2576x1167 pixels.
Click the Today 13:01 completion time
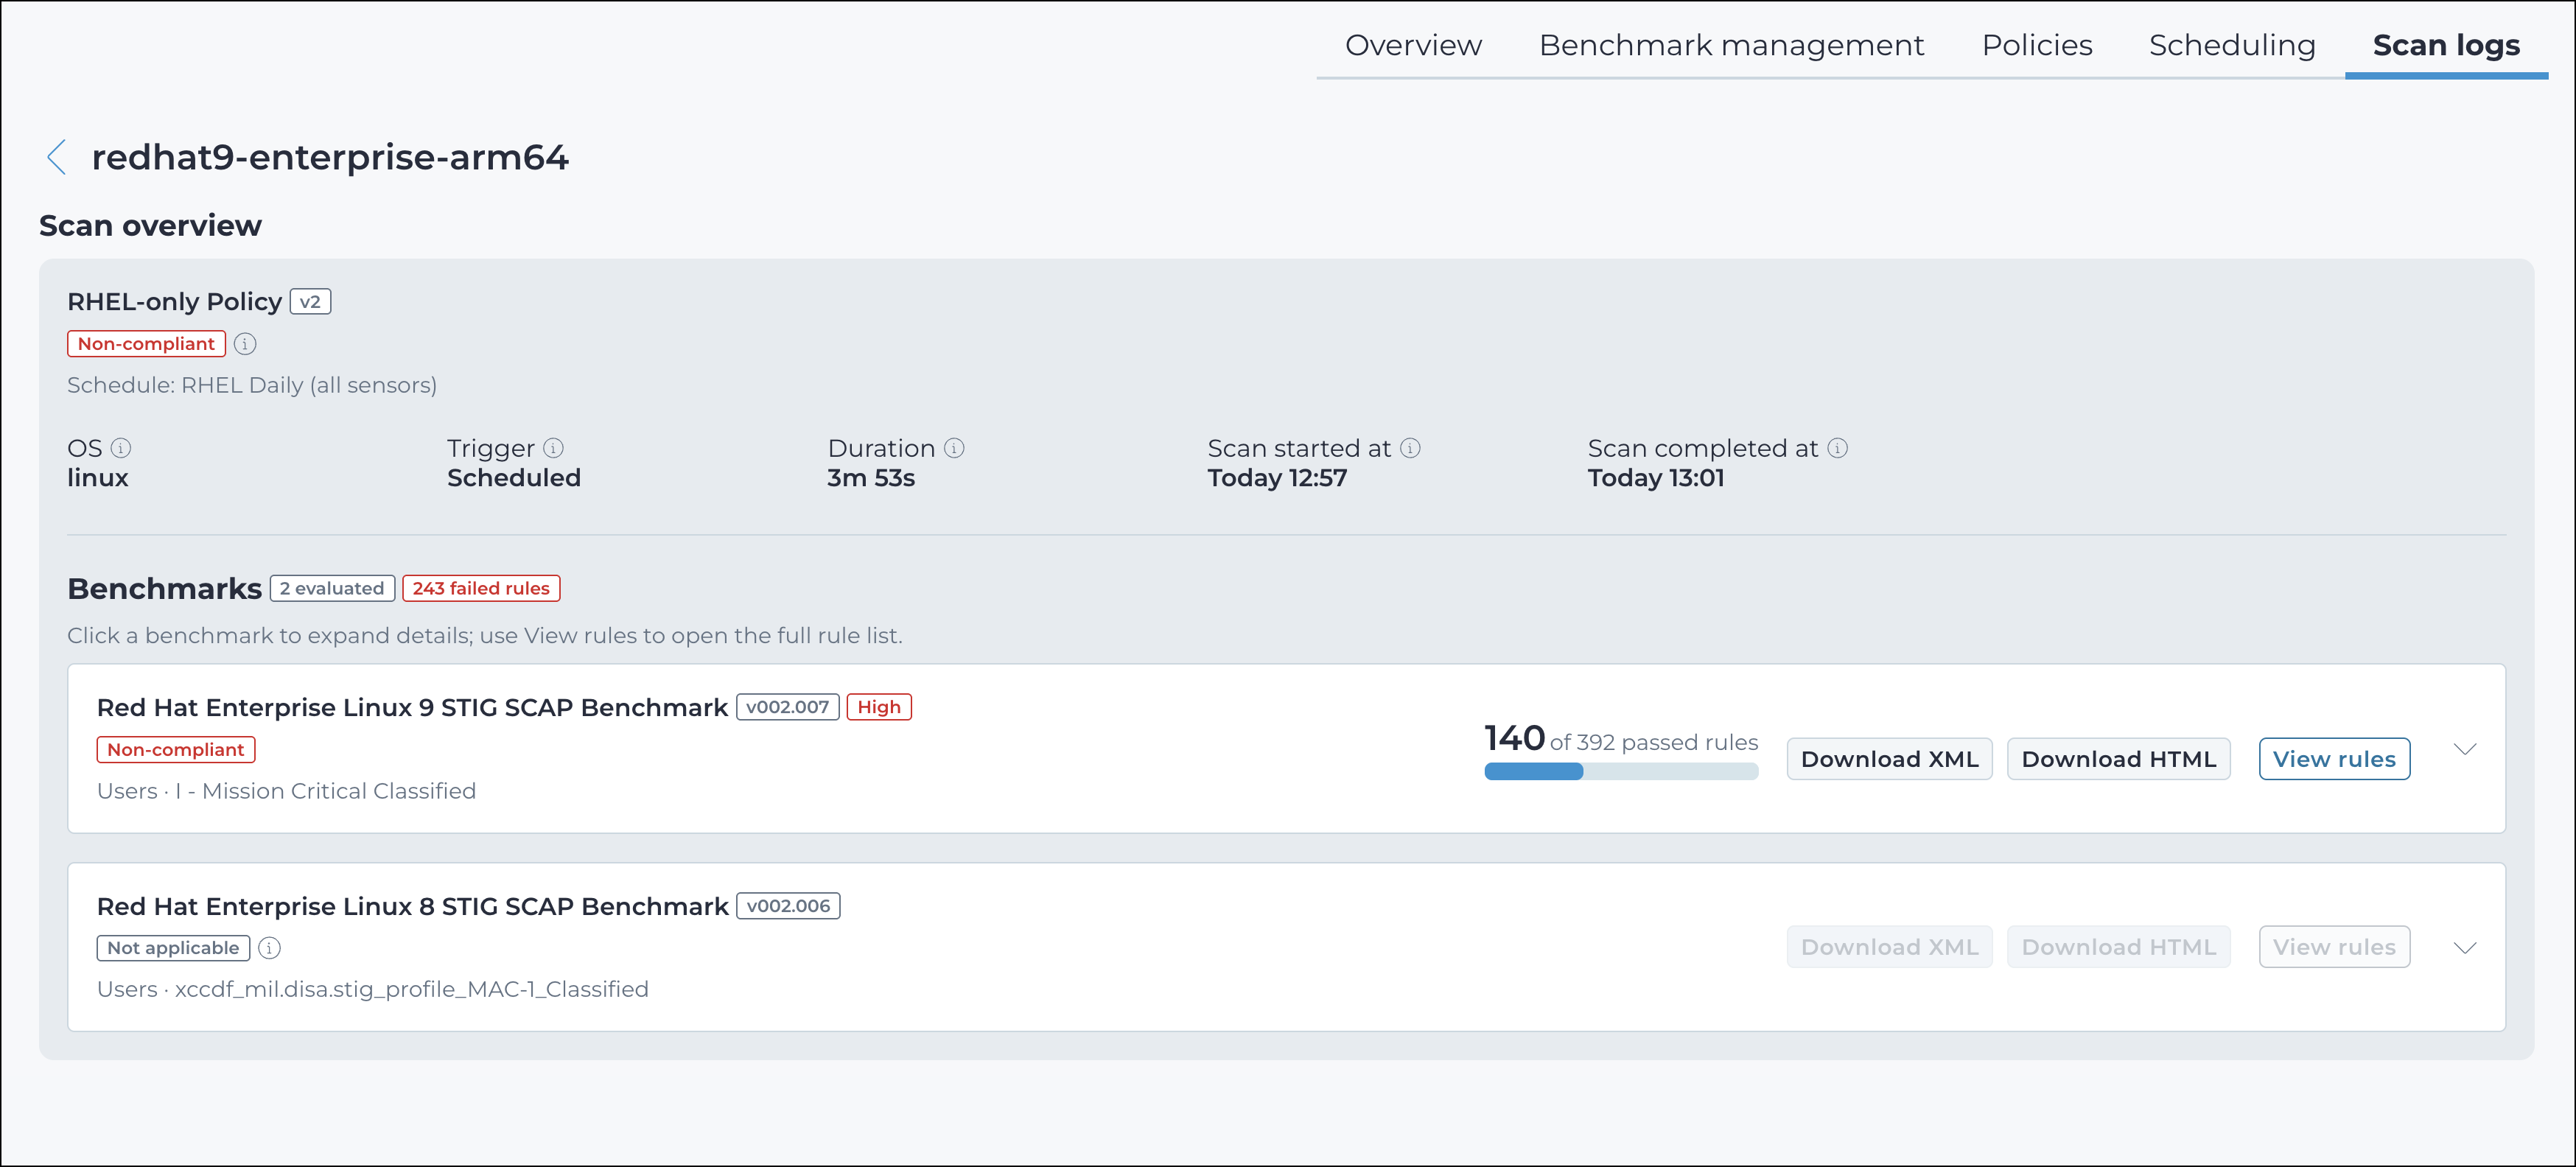click(x=1656, y=478)
